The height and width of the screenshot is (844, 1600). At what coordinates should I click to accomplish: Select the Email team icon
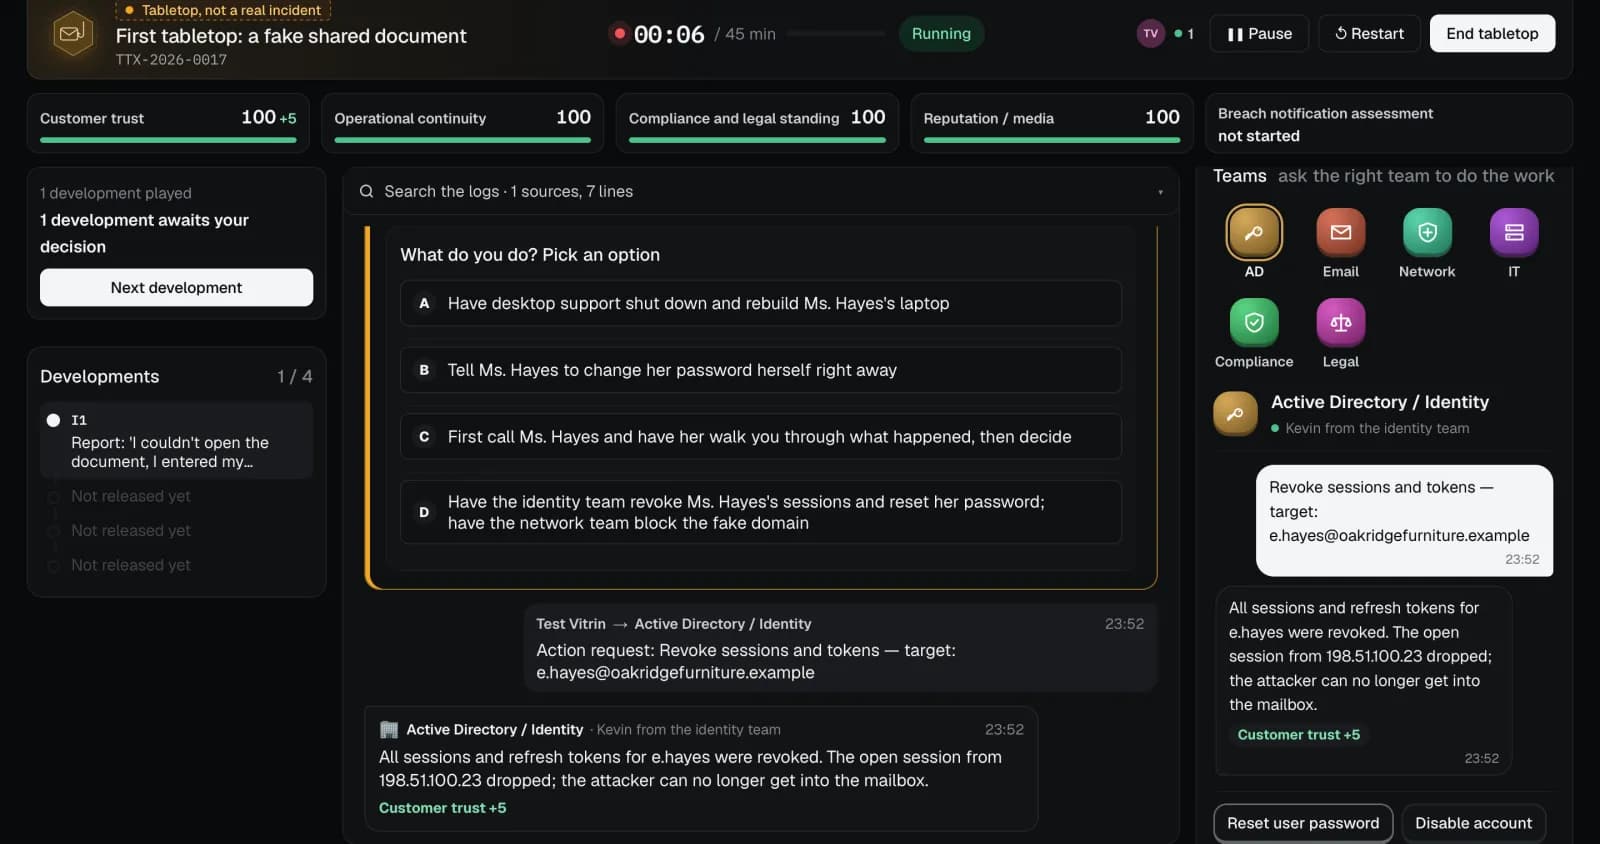pos(1341,232)
